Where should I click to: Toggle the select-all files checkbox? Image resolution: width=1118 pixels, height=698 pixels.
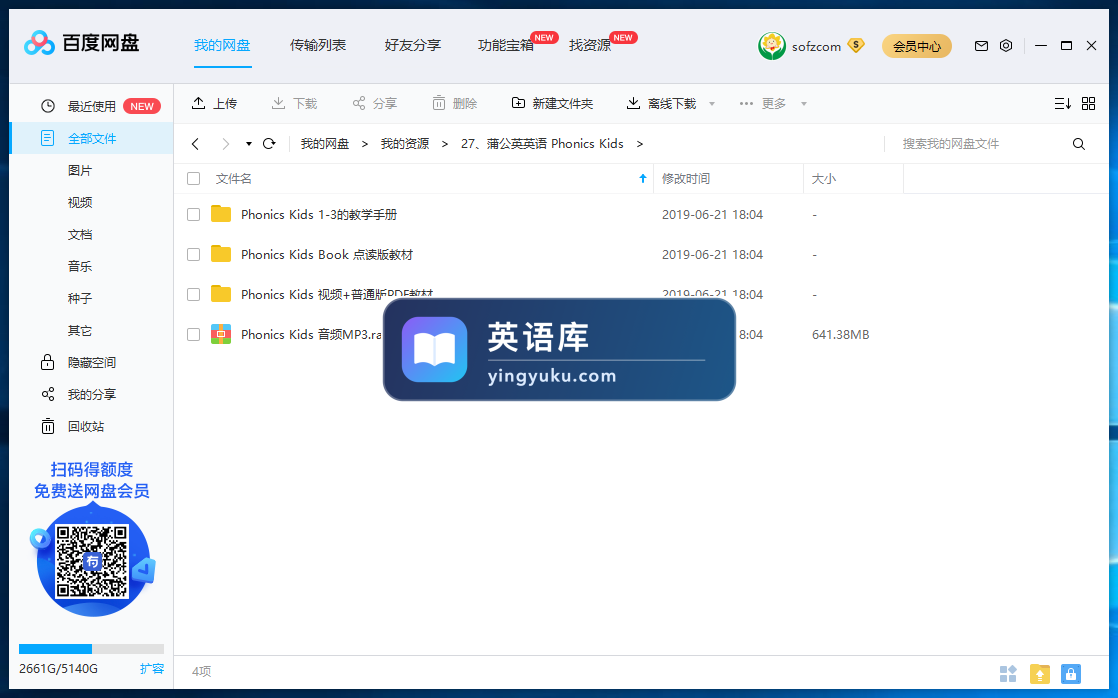click(x=193, y=178)
